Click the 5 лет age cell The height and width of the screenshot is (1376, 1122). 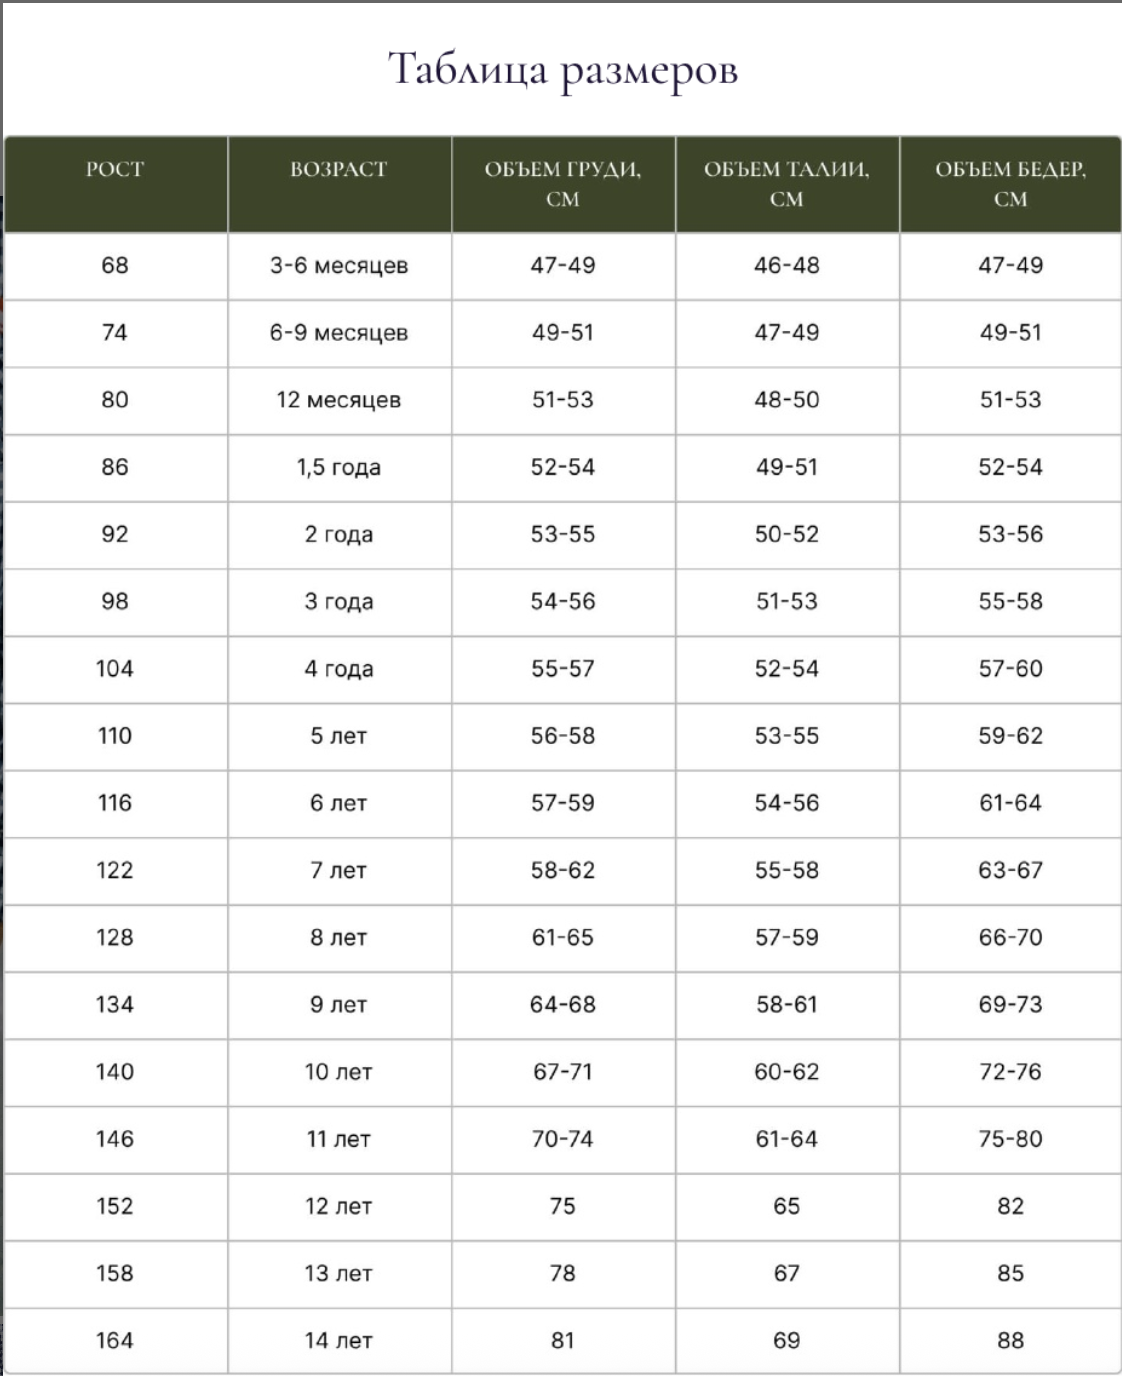(339, 736)
